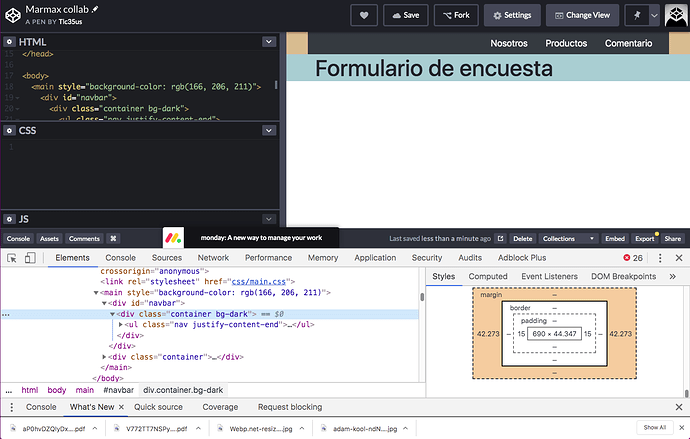Click the Show All downloads button

[x=654, y=428]
